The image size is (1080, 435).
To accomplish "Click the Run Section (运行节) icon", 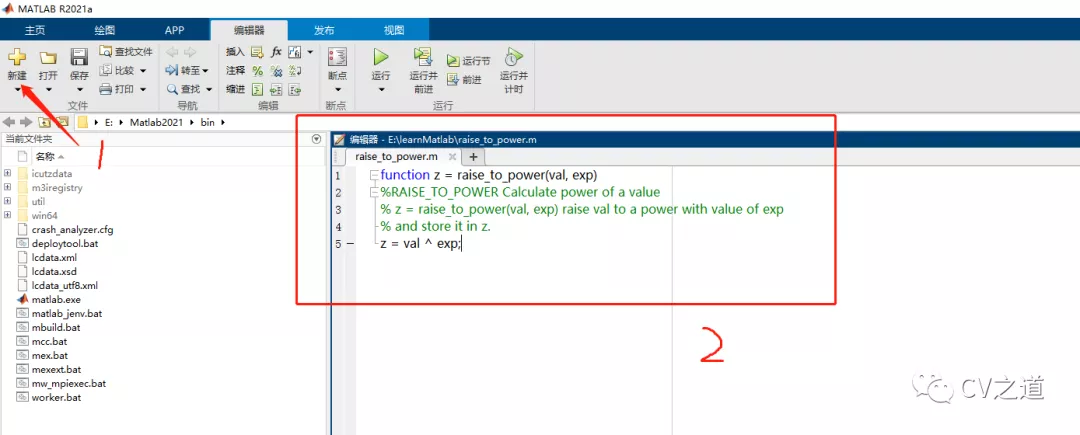I will point(453,61).
